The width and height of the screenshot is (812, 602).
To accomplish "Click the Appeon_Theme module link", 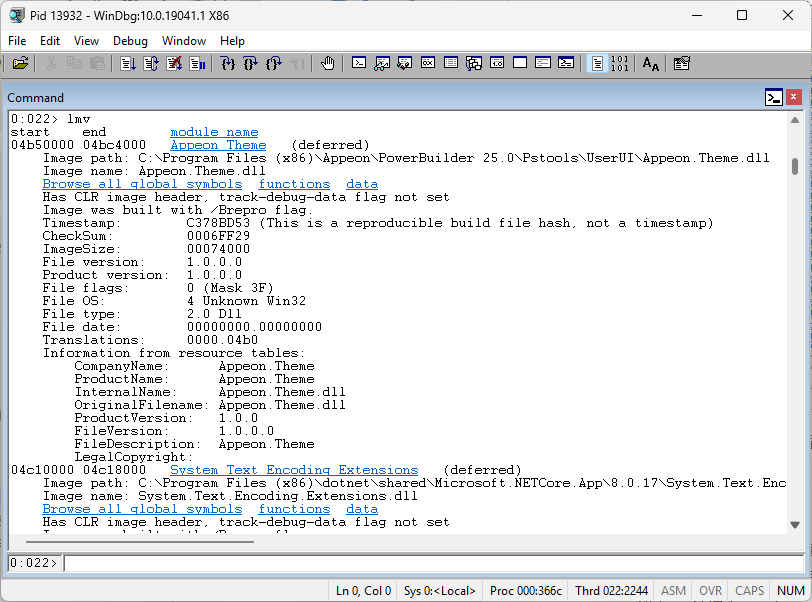I will click(218, 145).
